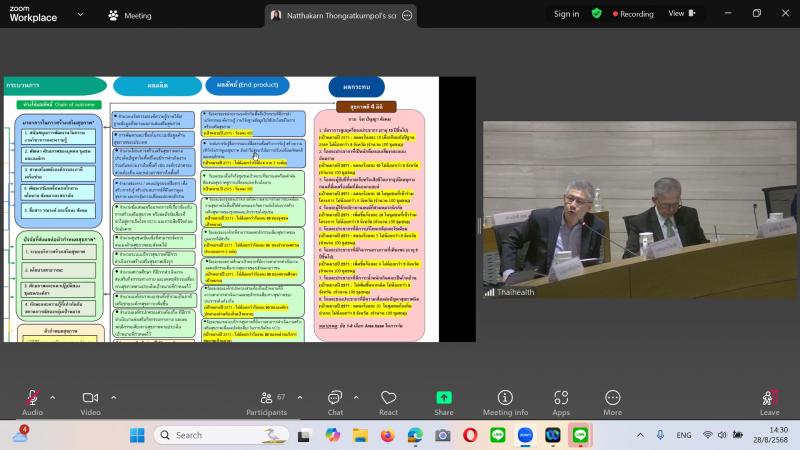
Task: Open the Apps panel
Action: tap(561, 402)
